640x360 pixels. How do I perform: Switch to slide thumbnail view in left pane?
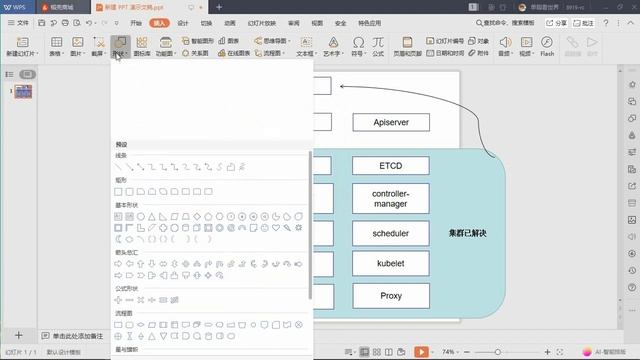27,74
